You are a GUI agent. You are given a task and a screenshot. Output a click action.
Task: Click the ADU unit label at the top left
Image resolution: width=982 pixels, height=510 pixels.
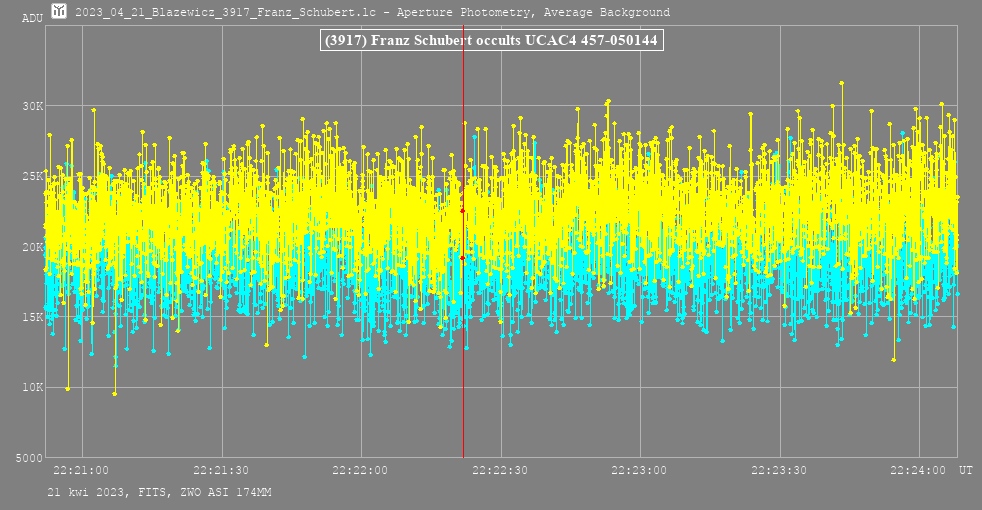33,18
